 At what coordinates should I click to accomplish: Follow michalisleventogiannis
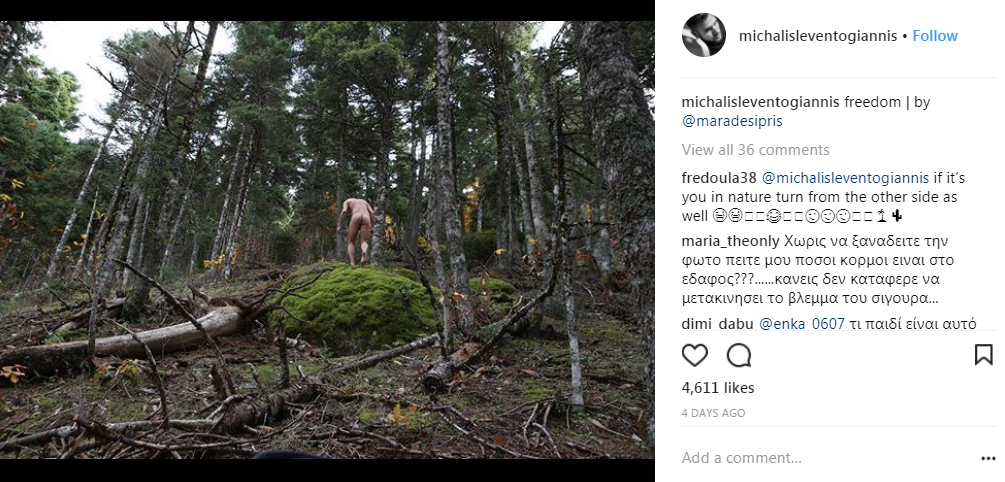[935, 36]
